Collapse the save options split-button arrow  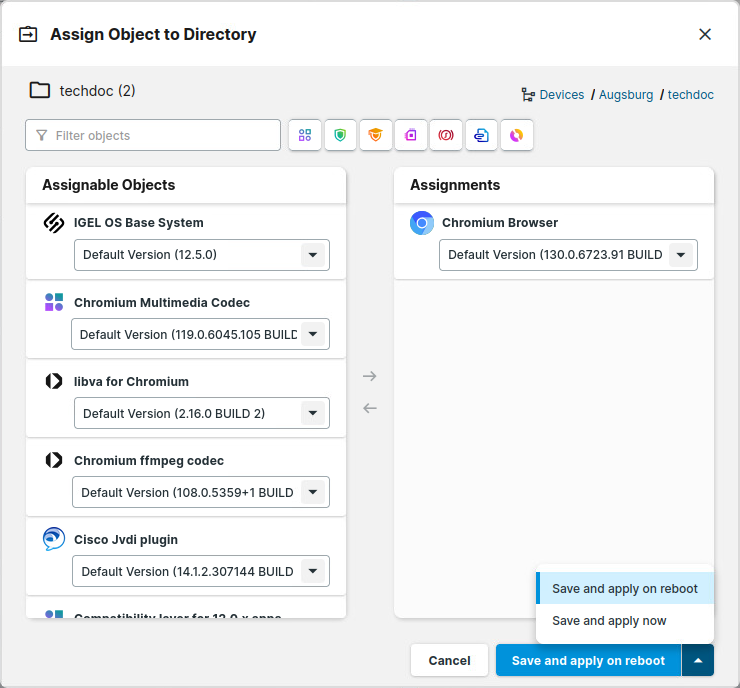tap(698, 661)
